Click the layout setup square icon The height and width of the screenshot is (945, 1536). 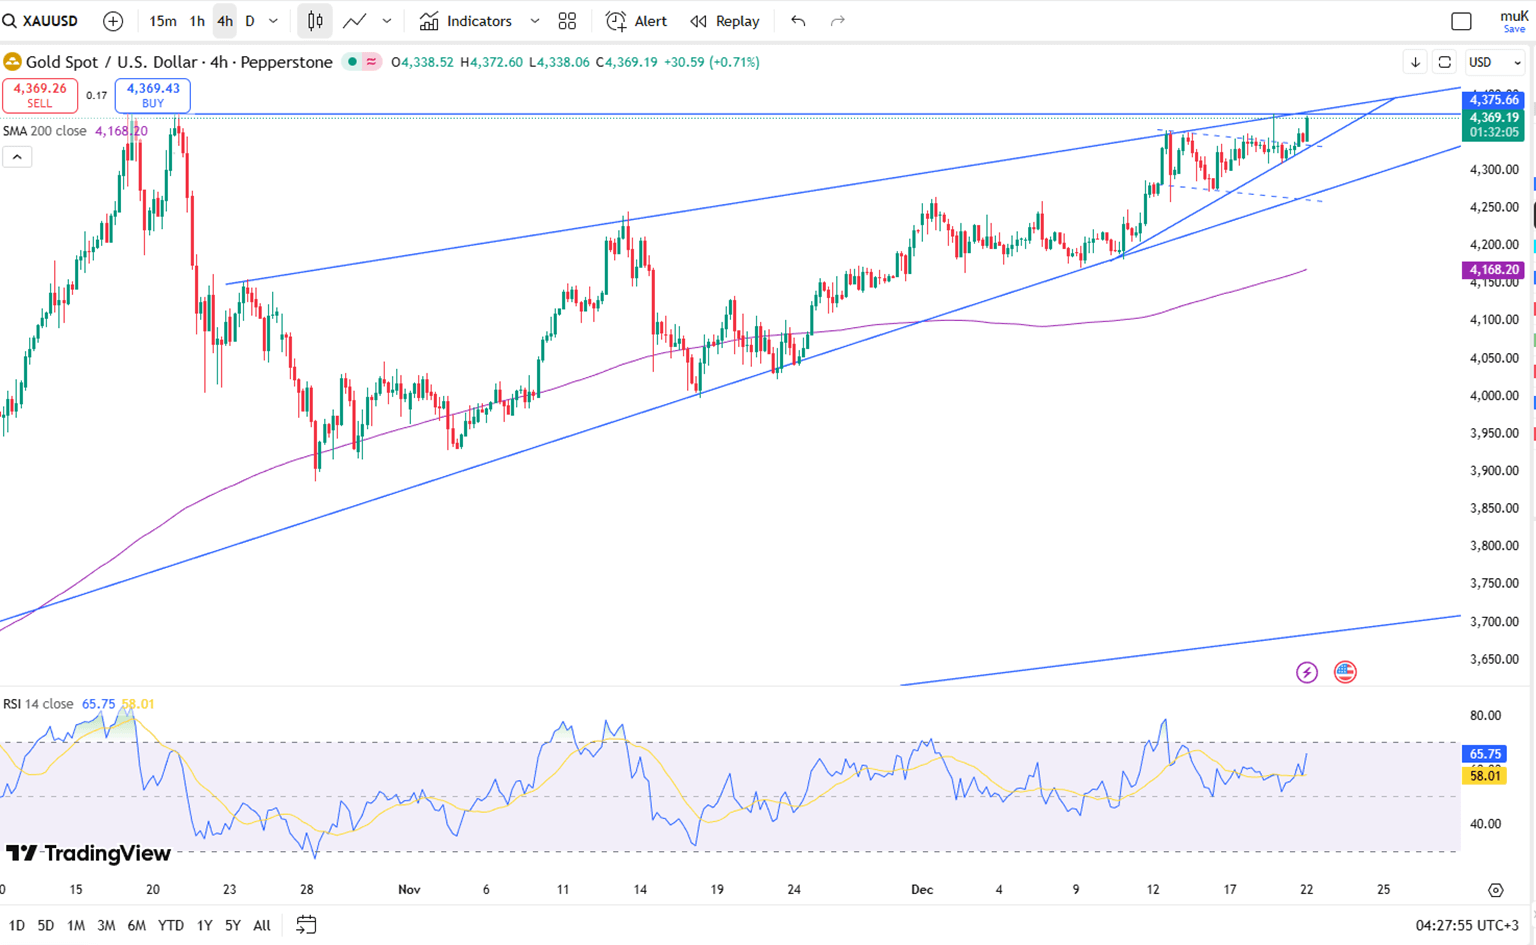tap(1461, 21)
